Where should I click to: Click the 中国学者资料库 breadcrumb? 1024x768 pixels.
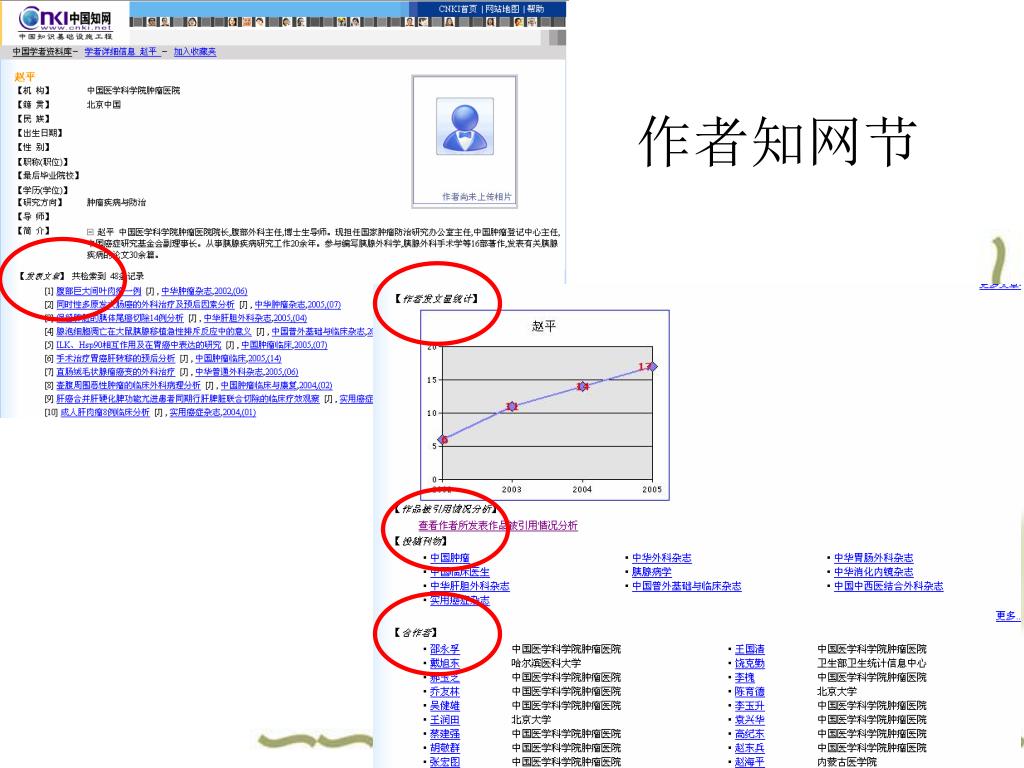(42, 52)
